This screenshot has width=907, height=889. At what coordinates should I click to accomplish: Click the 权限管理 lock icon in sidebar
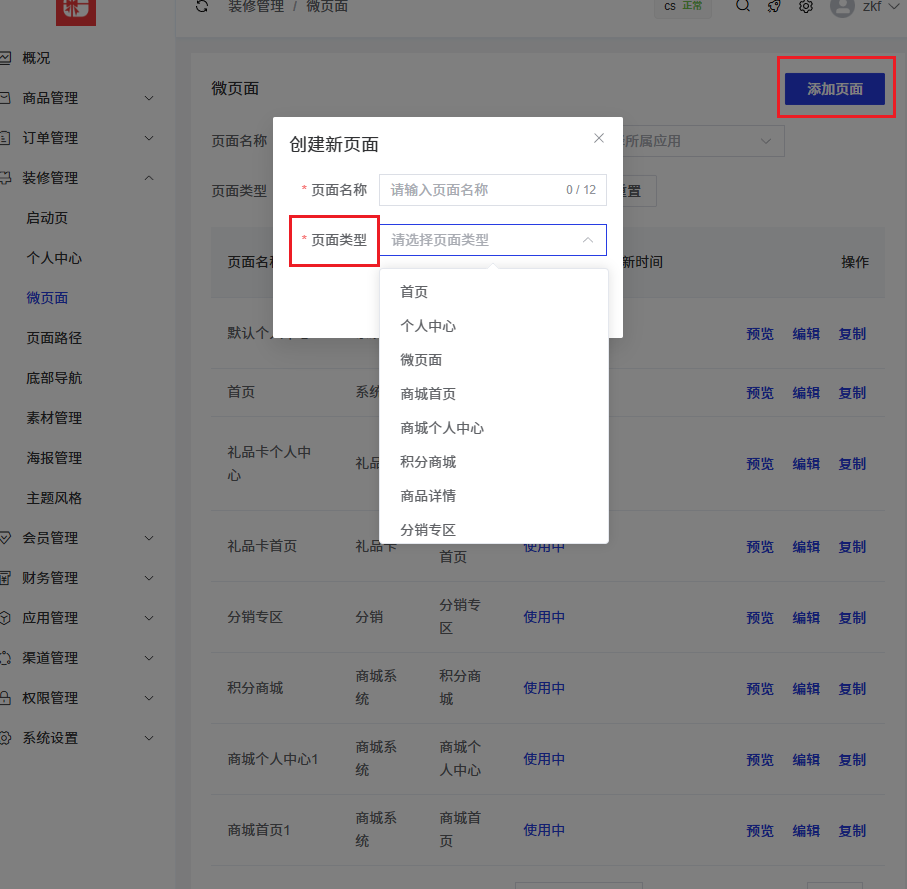click(x=6, y=698)
